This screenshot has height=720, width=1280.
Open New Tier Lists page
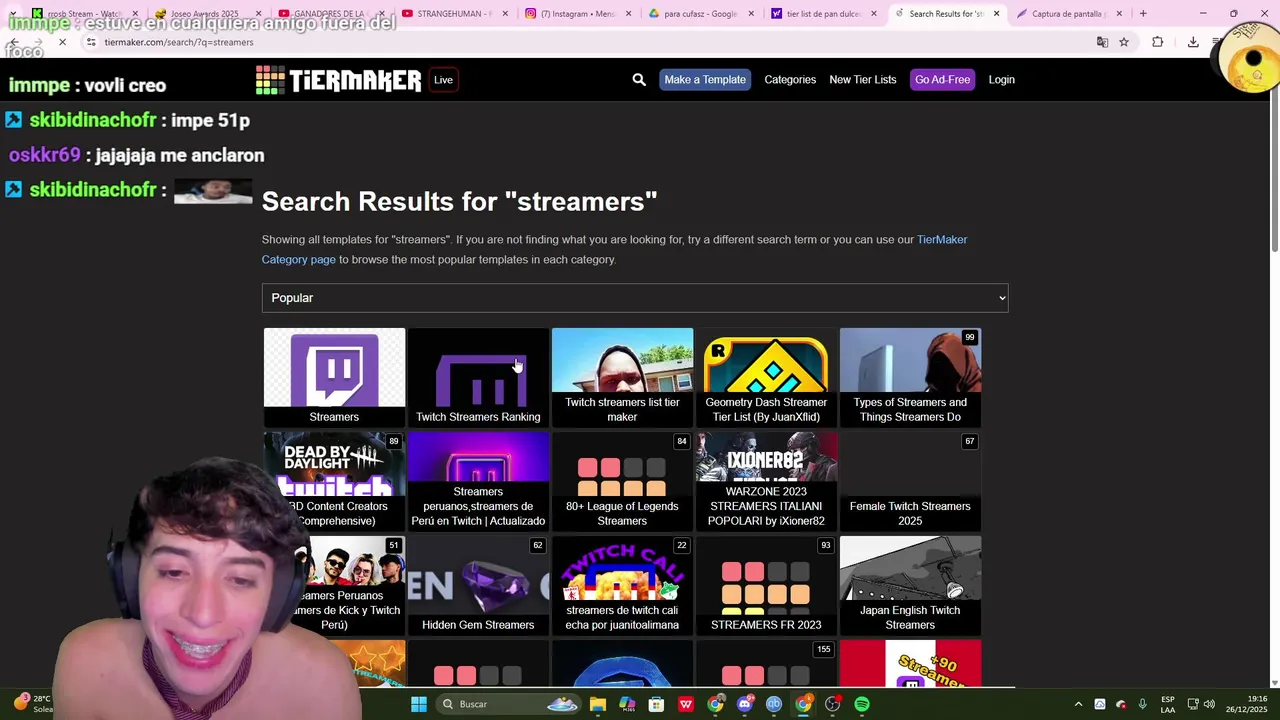click(x=862, y=80)
